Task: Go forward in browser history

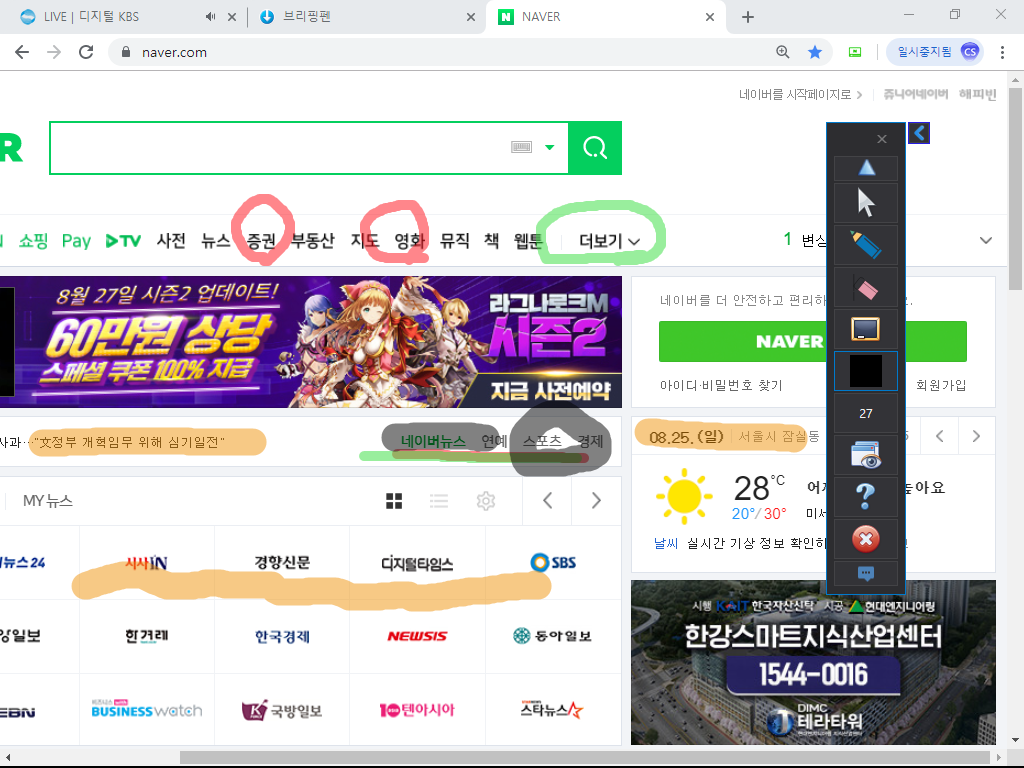Action: (x=54, y=52)
